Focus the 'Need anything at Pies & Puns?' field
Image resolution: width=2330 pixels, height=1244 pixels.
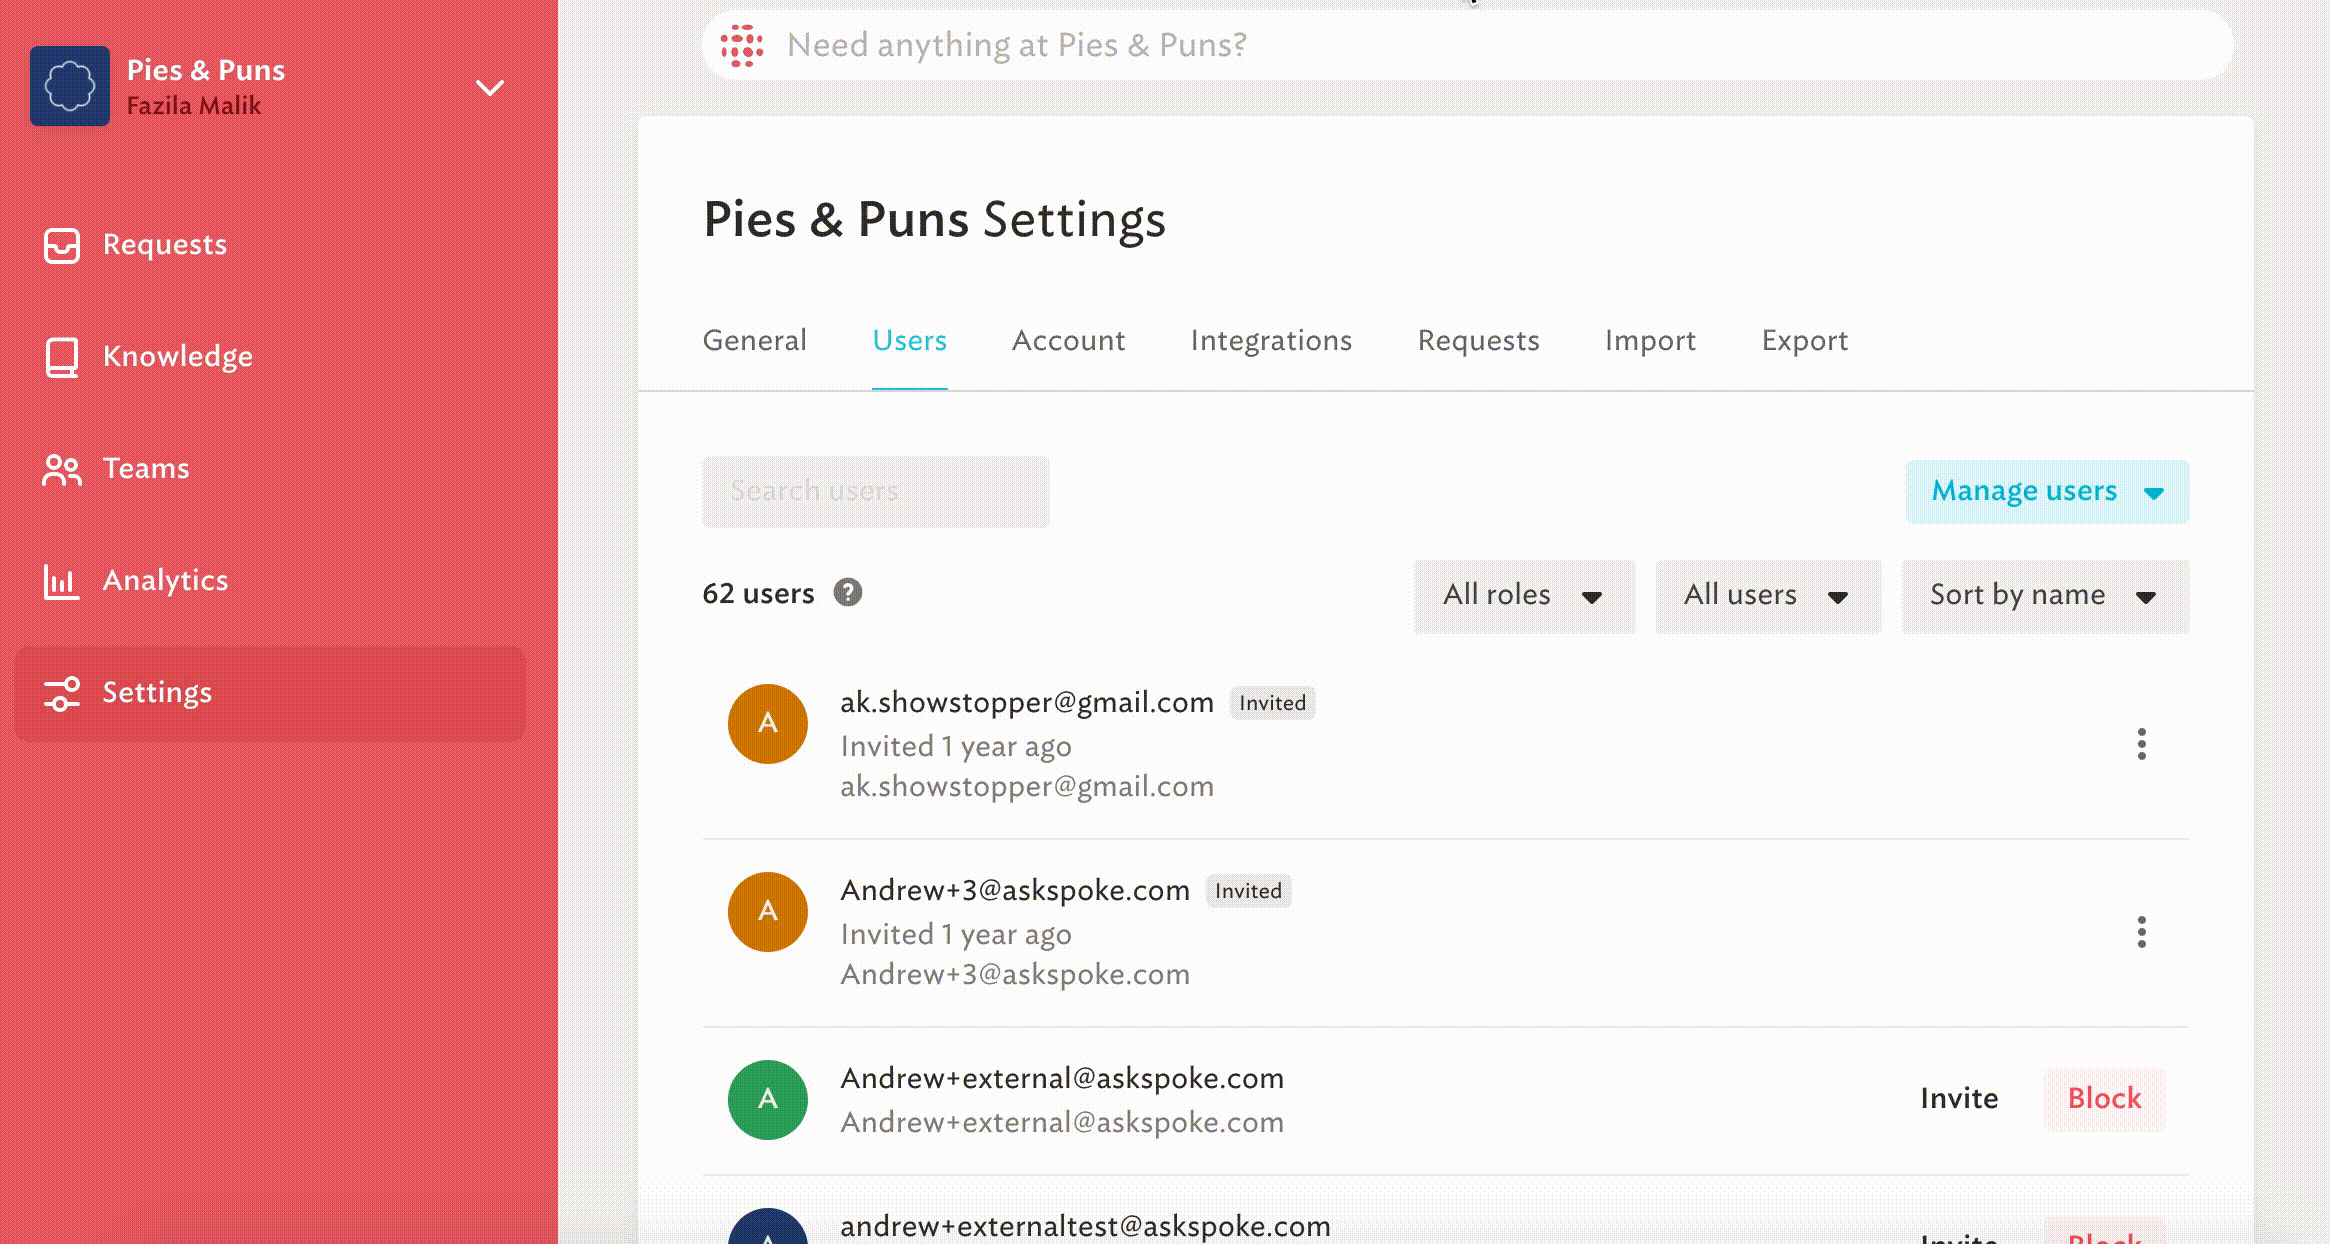click(x=1467, y=46)
